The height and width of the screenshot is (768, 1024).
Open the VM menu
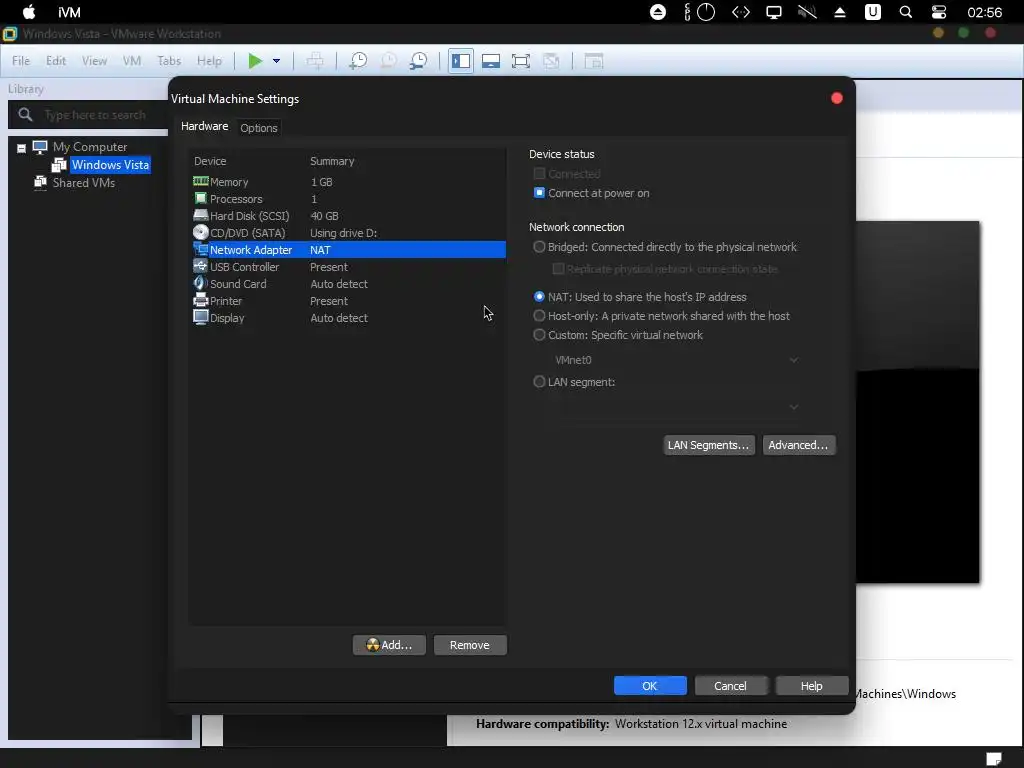[132, 61]
